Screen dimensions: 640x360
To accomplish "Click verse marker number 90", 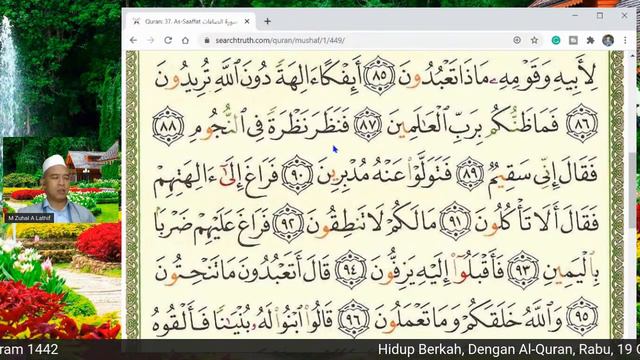I will coord(297,174).
